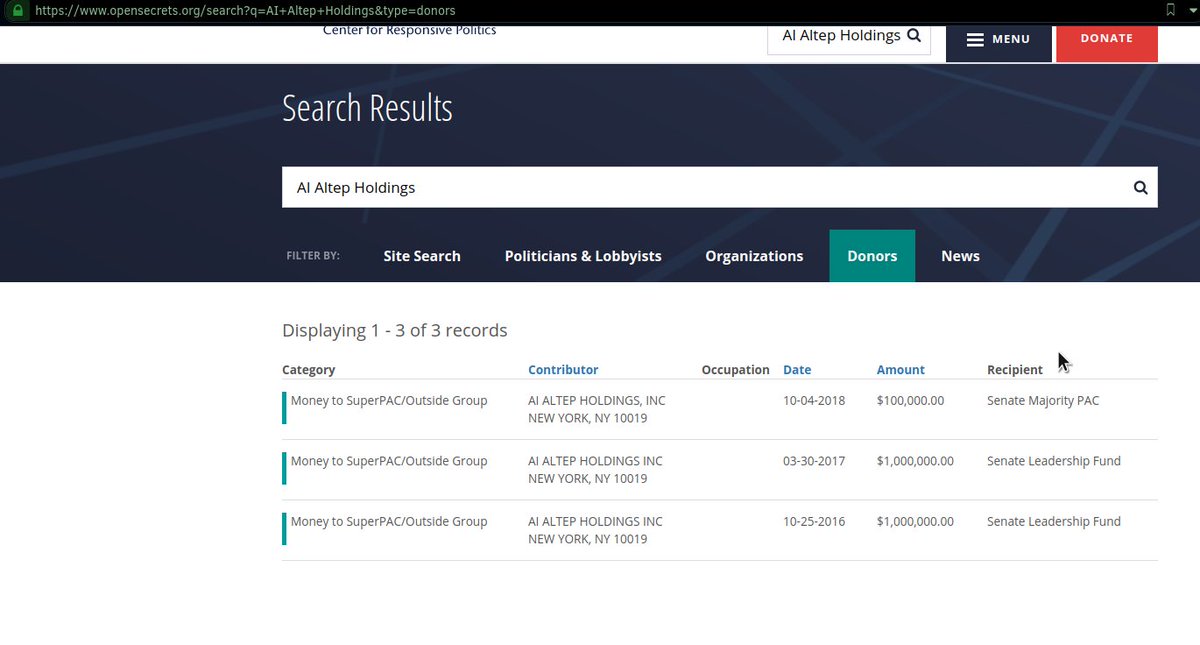Screen dimensions: 1200x645
Task: Sort by the Amount column header
Action: [x=901, y=370]
